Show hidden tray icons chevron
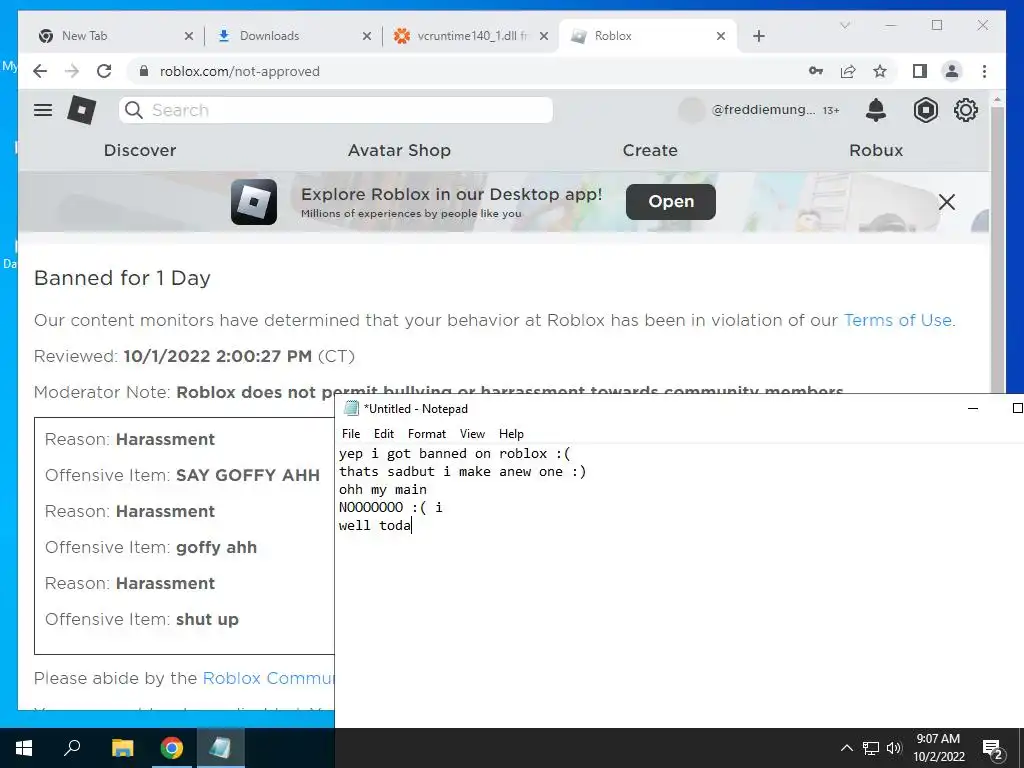 [x=846, y=748]
